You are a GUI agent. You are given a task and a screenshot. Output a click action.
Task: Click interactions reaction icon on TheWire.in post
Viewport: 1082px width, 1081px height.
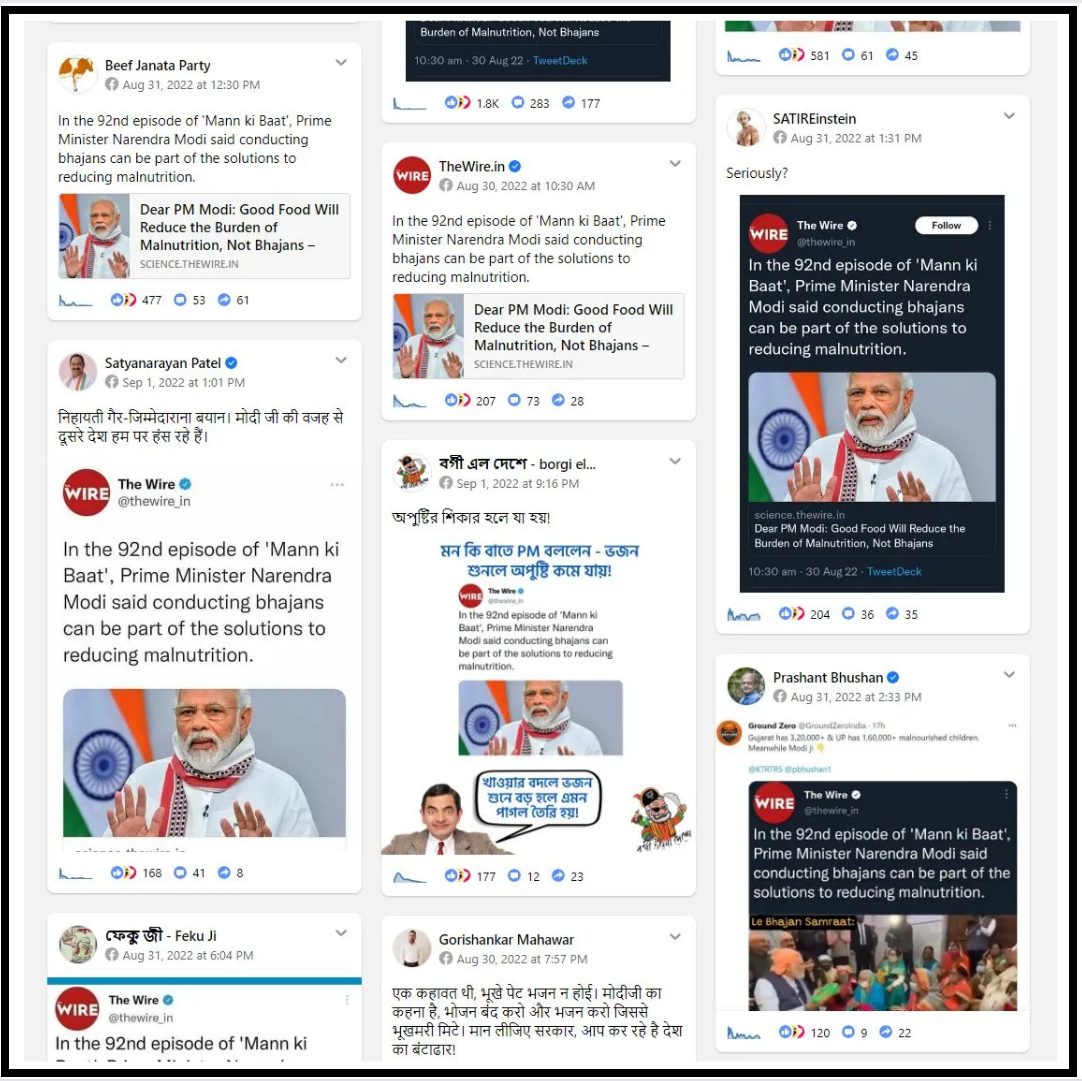coord(457,400)
